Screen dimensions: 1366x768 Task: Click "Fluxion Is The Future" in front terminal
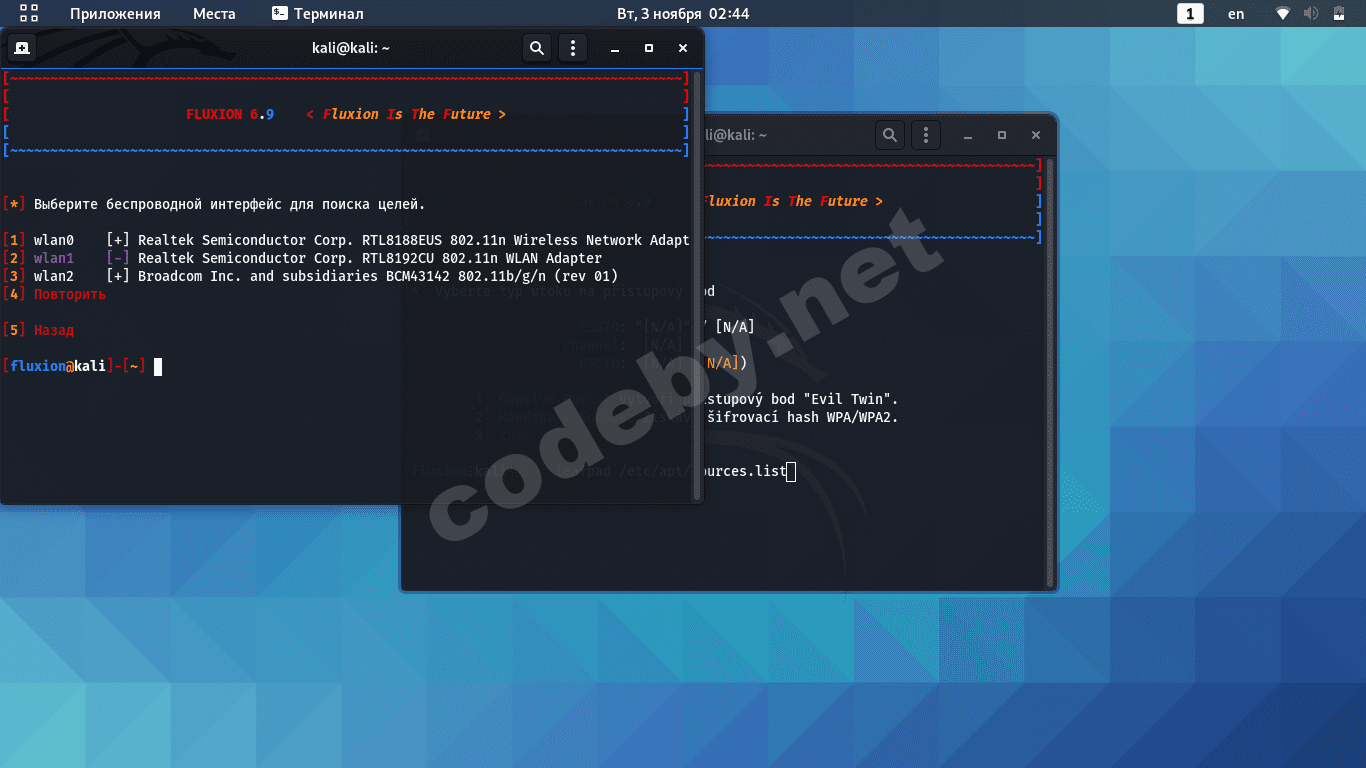(406, 114)
